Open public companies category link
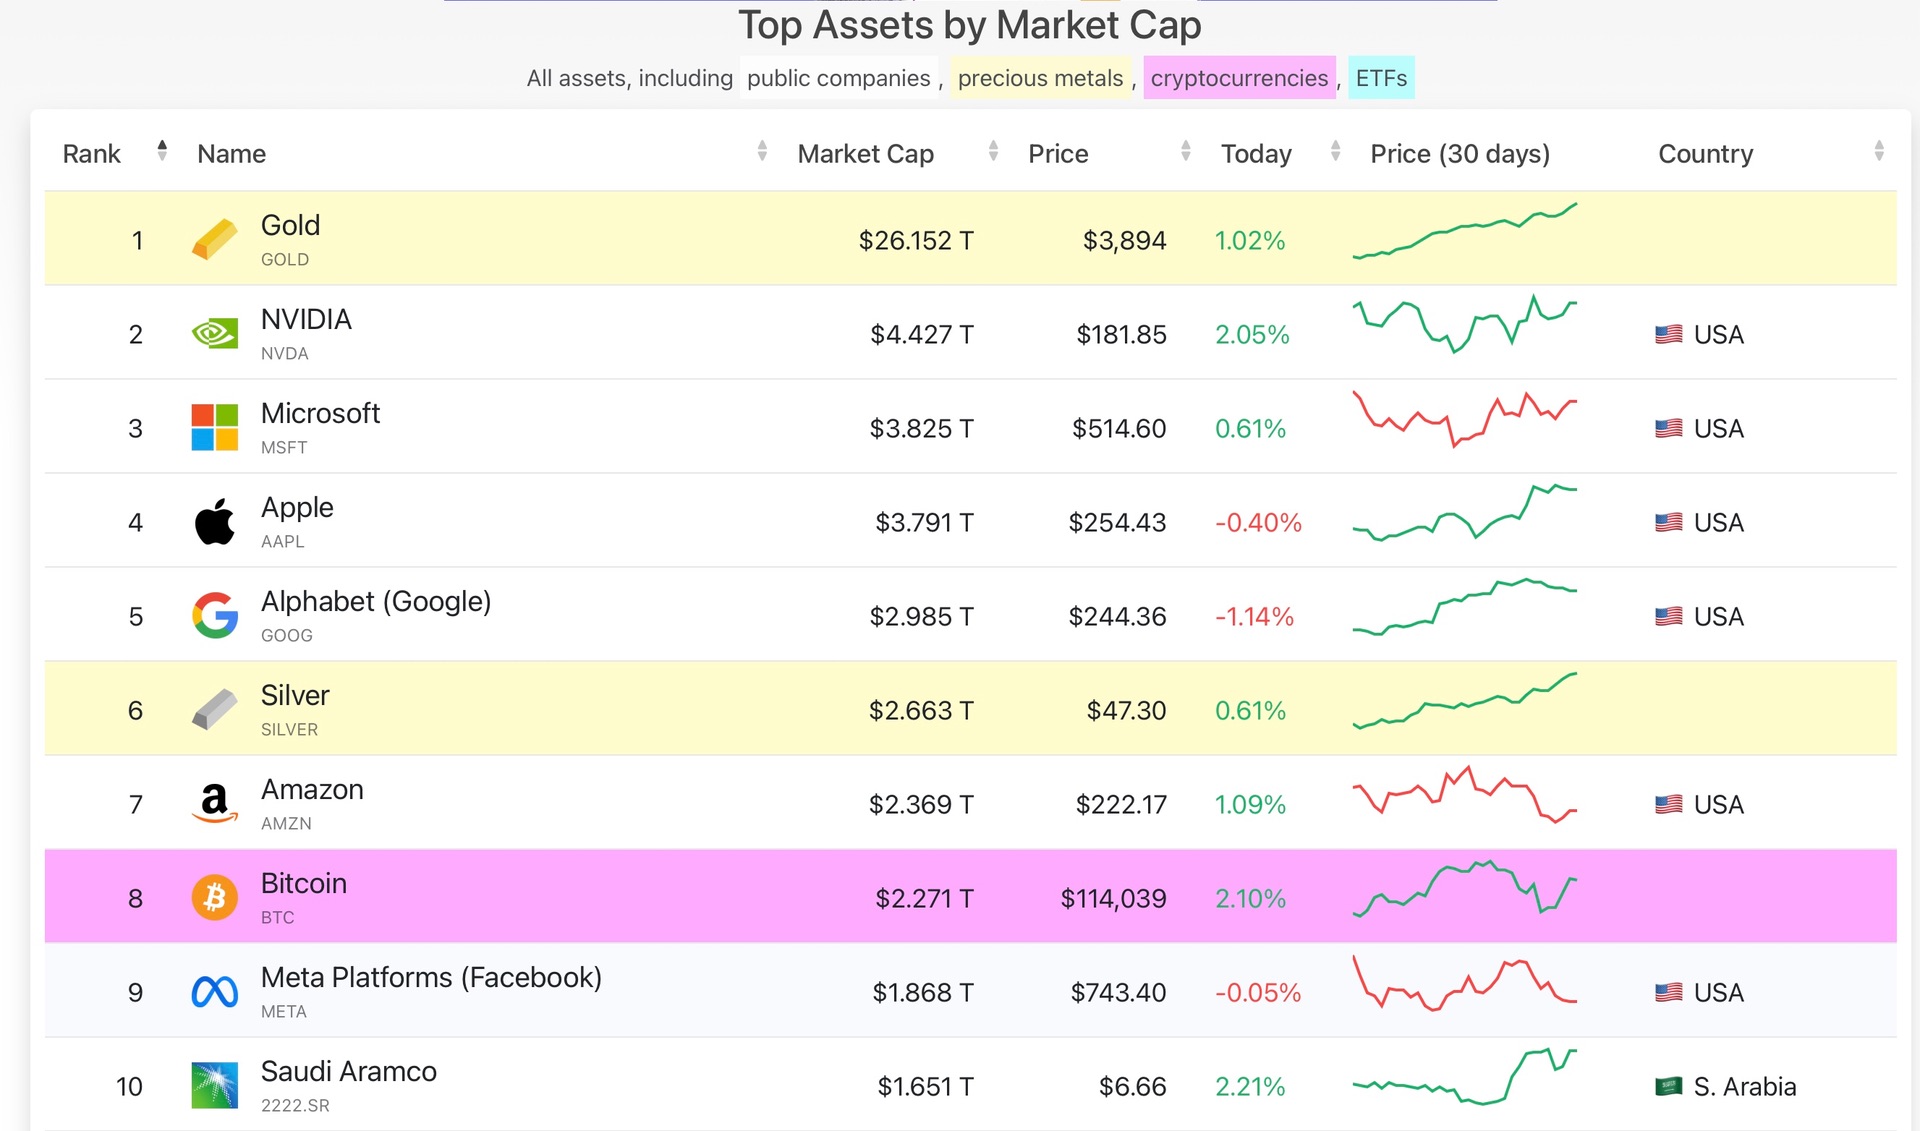Image resolution: width=1920 pixels, height=1131 pixels. [838, 78]
